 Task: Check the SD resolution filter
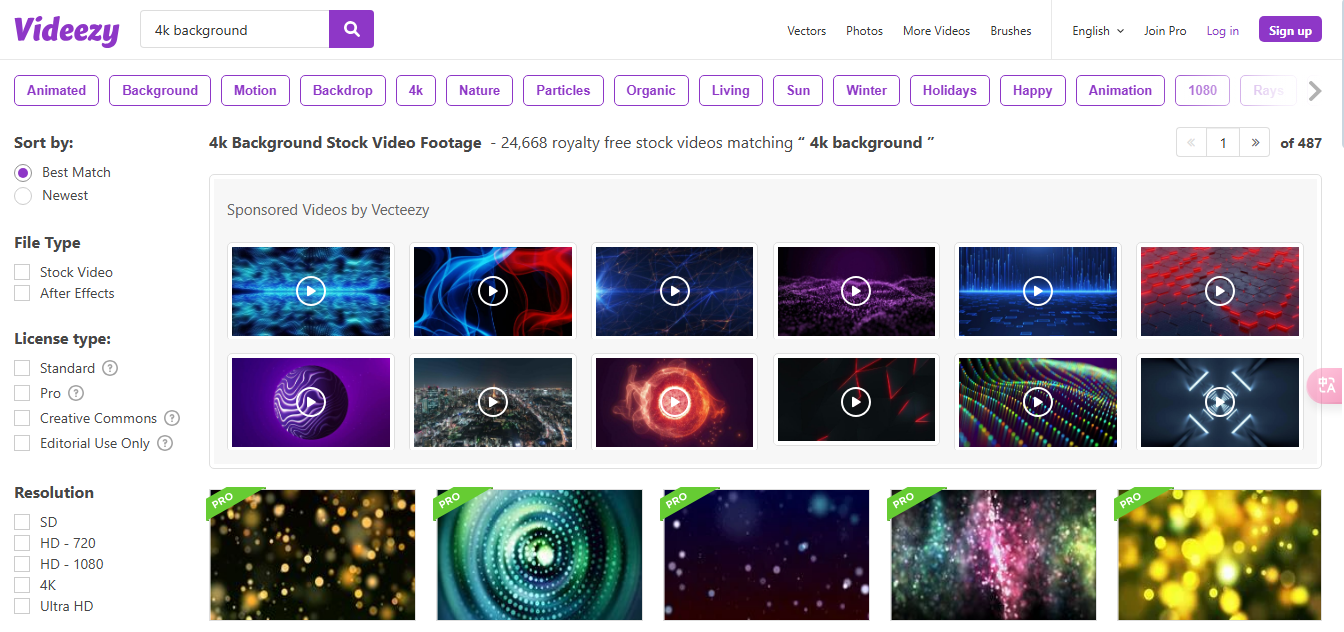pyautogui.click(x=22, y=522)
